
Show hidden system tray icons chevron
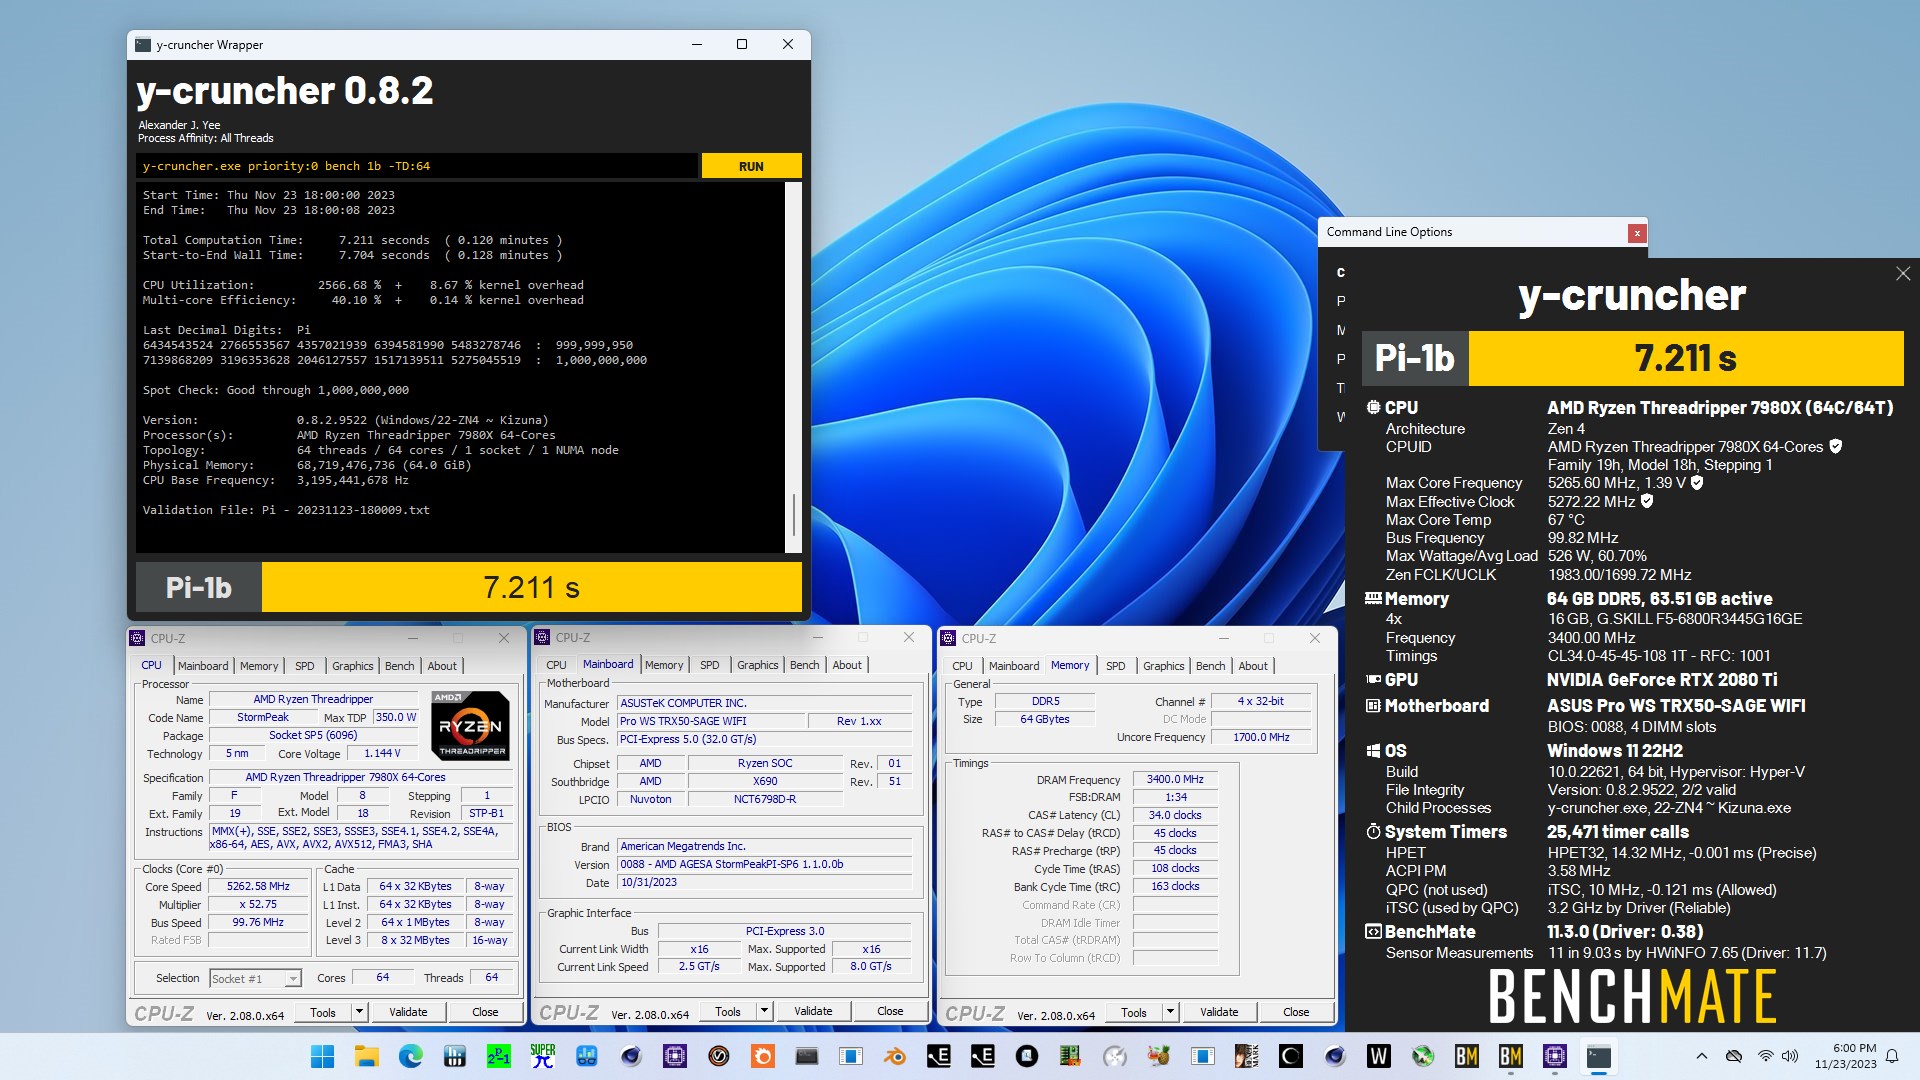(1701, 1057)
